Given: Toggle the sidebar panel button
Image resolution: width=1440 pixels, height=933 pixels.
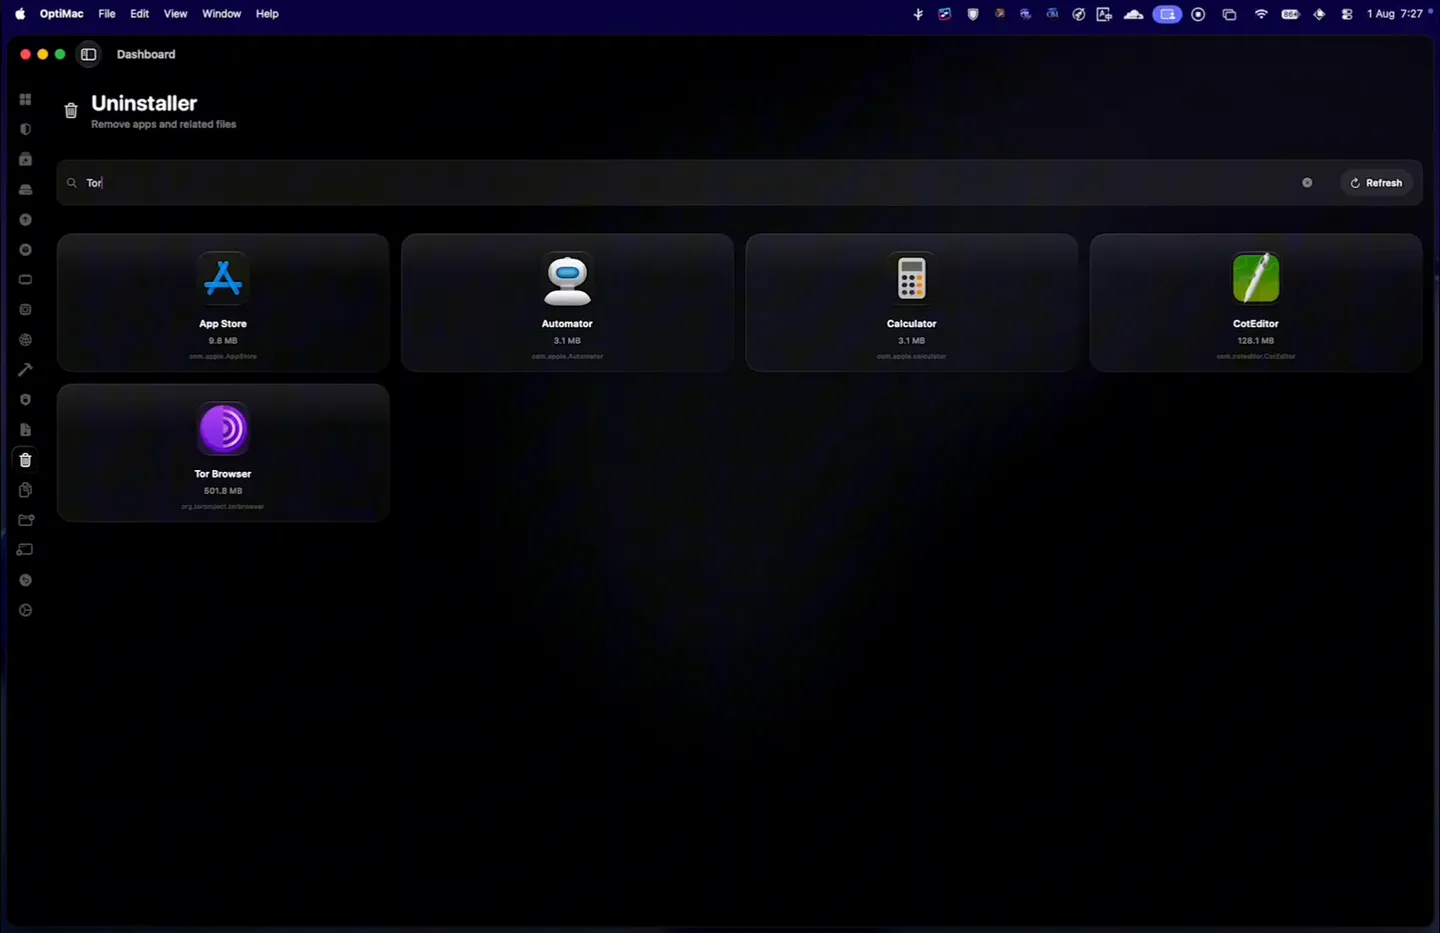Looking at the screenshot, I should click(88, 54).
